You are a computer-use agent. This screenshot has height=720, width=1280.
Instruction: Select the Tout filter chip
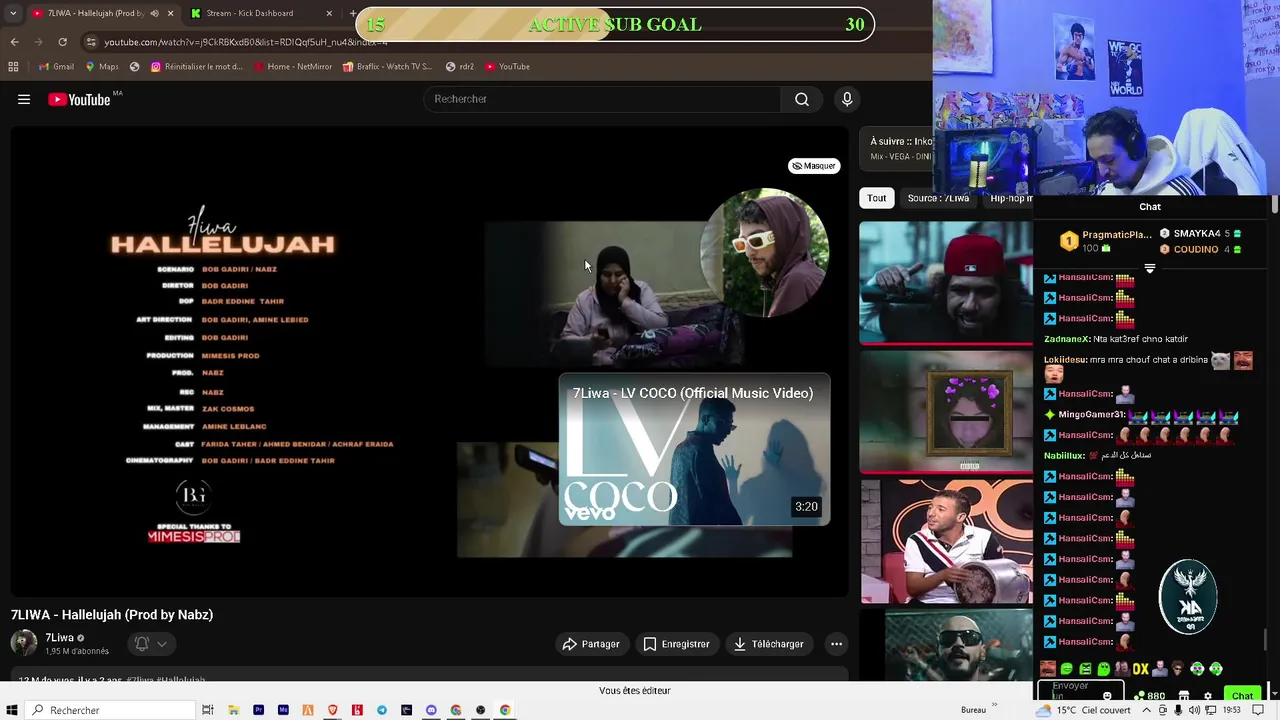click(x=877, y=198)
